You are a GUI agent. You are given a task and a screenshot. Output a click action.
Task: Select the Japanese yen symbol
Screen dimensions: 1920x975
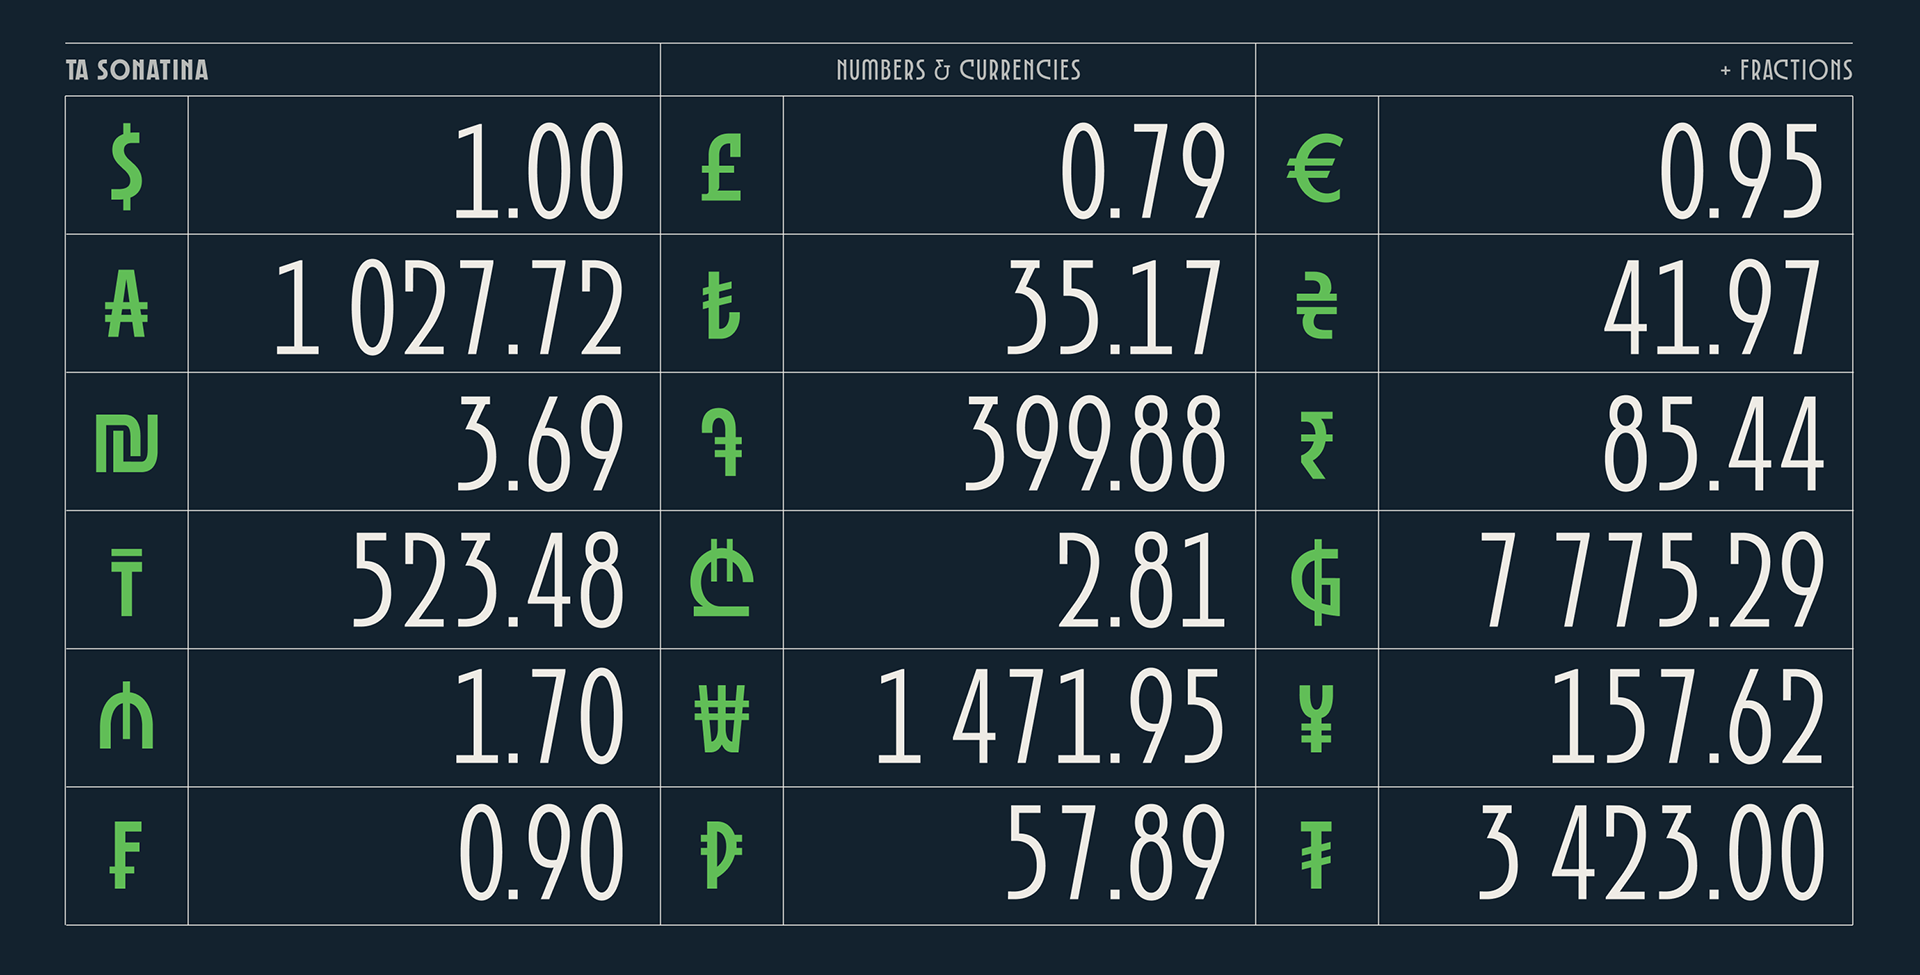click(x=1316, y=719)
